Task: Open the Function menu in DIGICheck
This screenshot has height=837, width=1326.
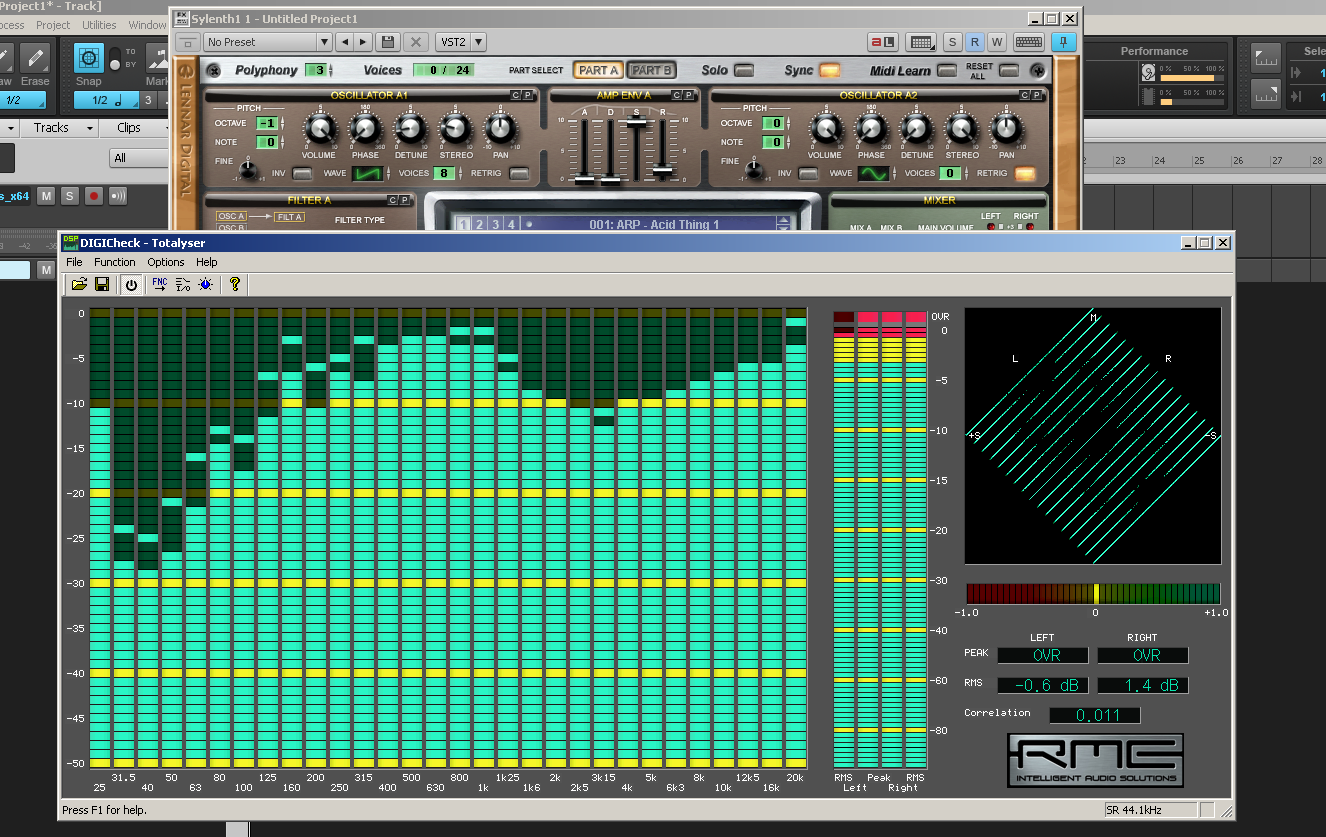Action: [x=115, y=262]
